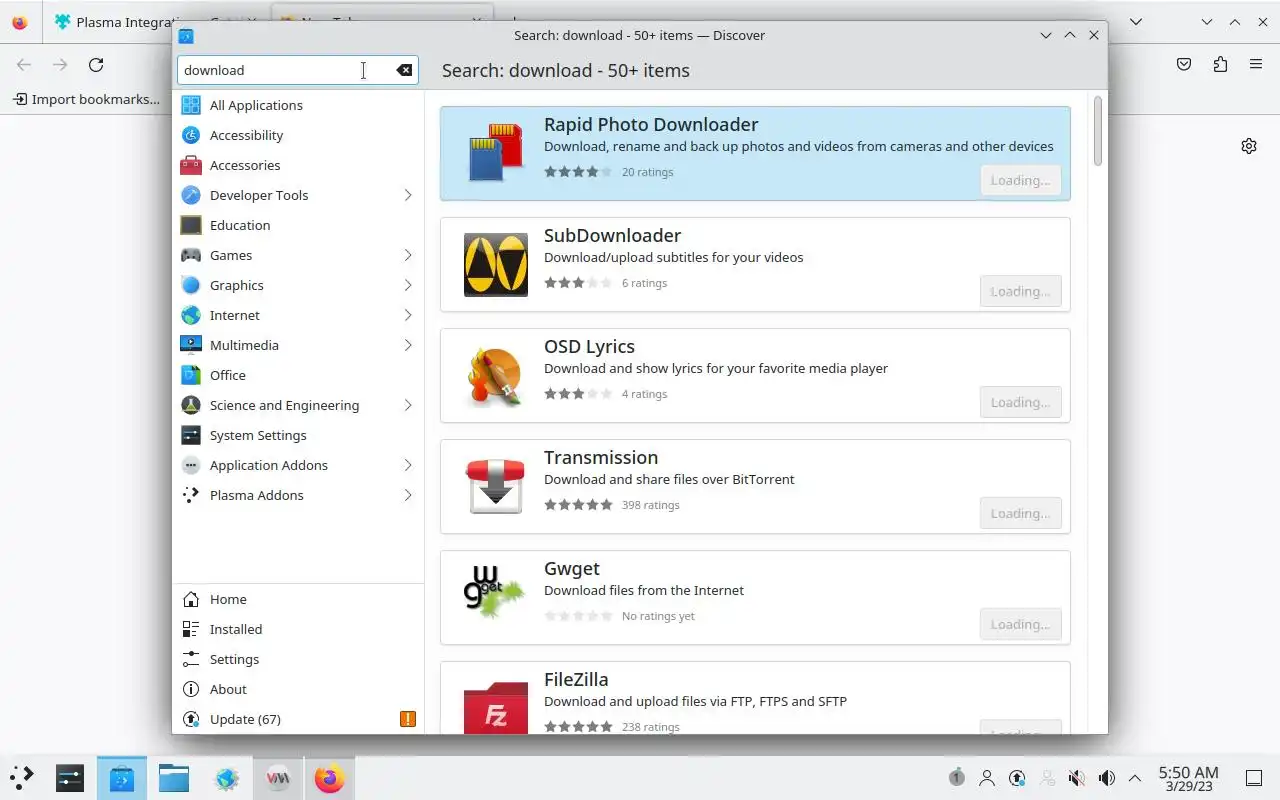1280x800 pixels.
Task: Select the All Applications category
Action: click(298, 105)
